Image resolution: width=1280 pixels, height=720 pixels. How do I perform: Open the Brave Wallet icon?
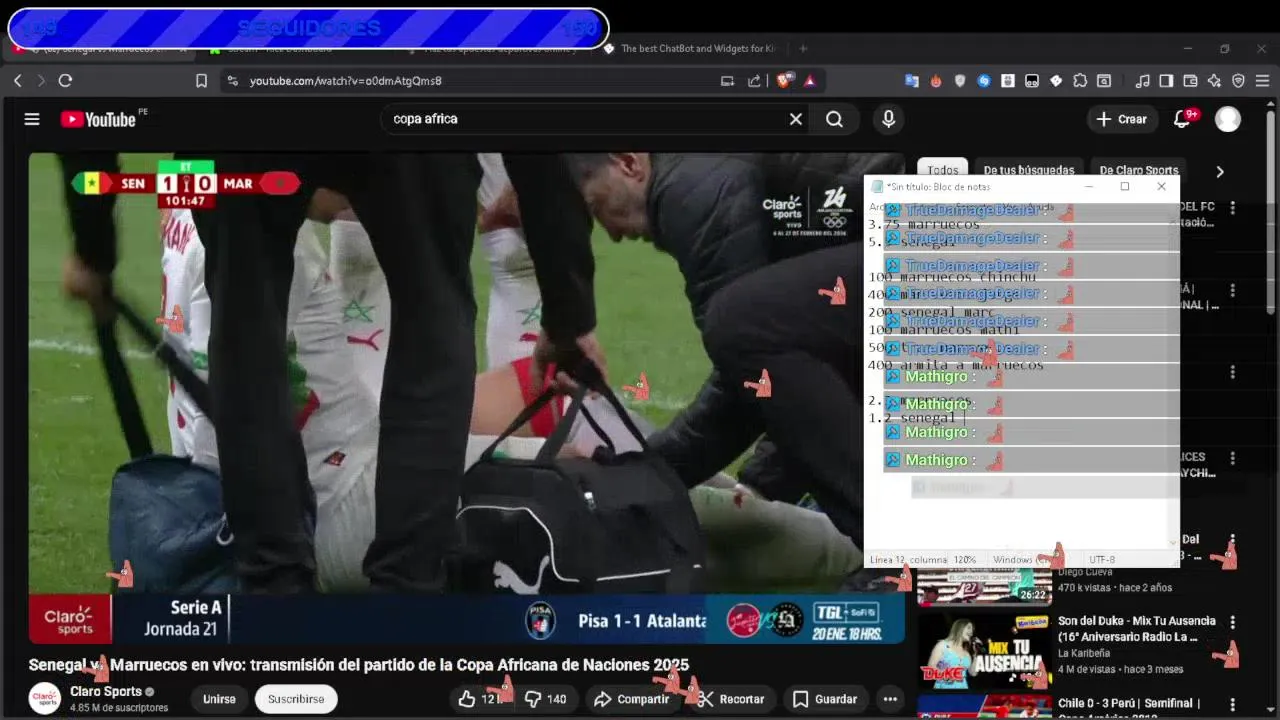tap(1190, 81)
